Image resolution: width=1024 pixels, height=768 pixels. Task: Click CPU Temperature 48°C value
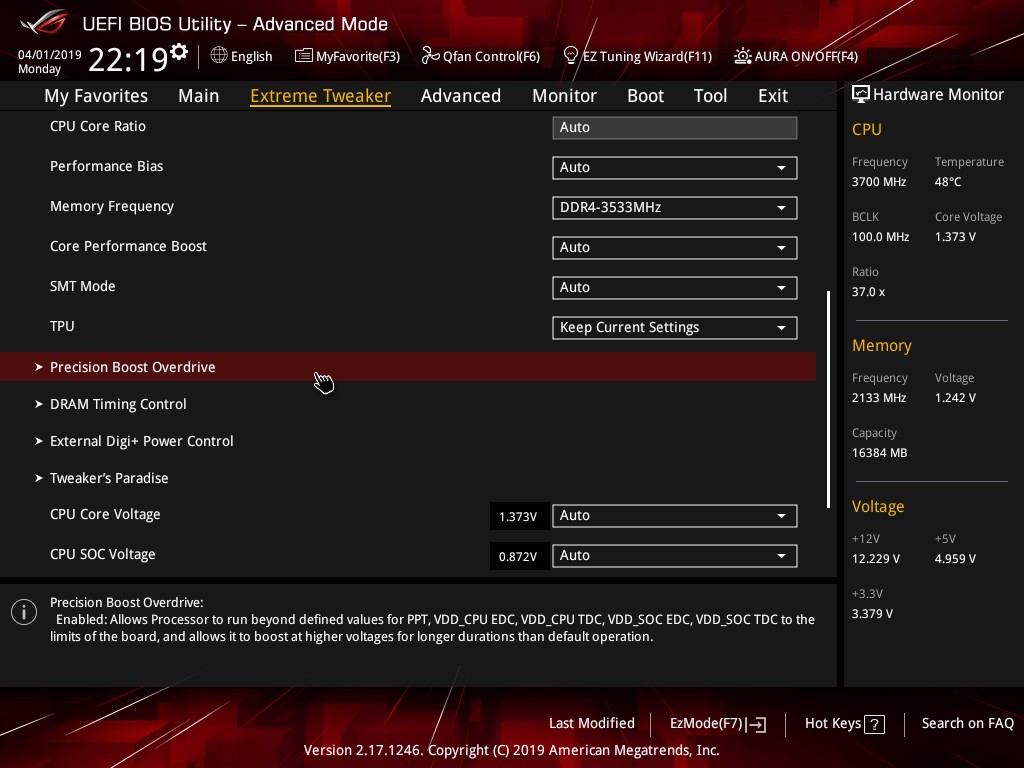click(x=948, y=182)
